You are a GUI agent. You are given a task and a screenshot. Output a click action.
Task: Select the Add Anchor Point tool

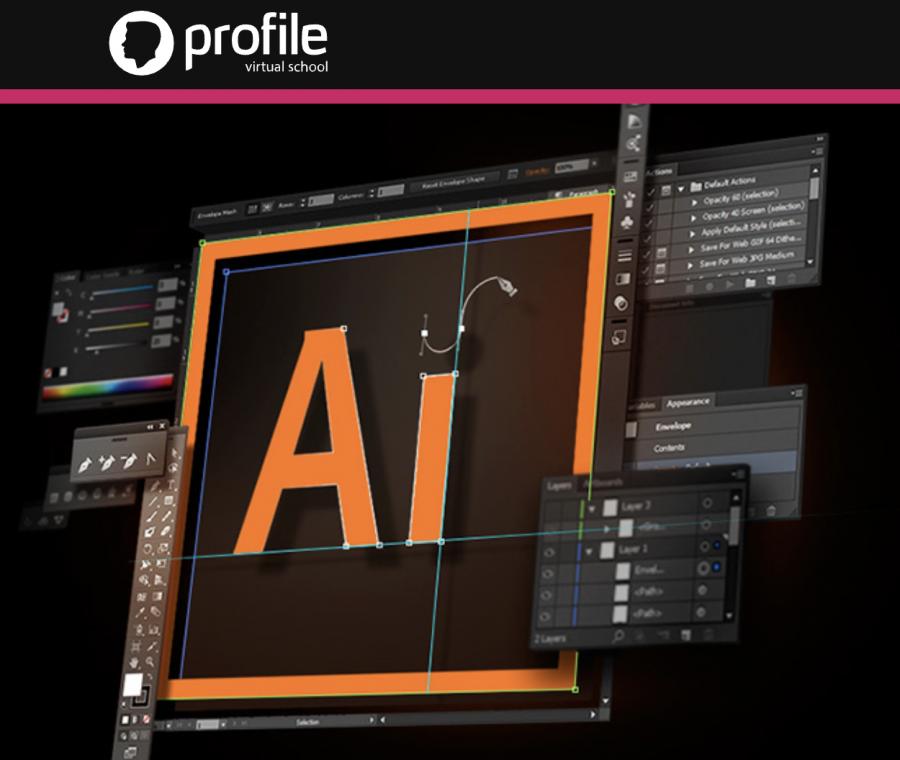108,462
